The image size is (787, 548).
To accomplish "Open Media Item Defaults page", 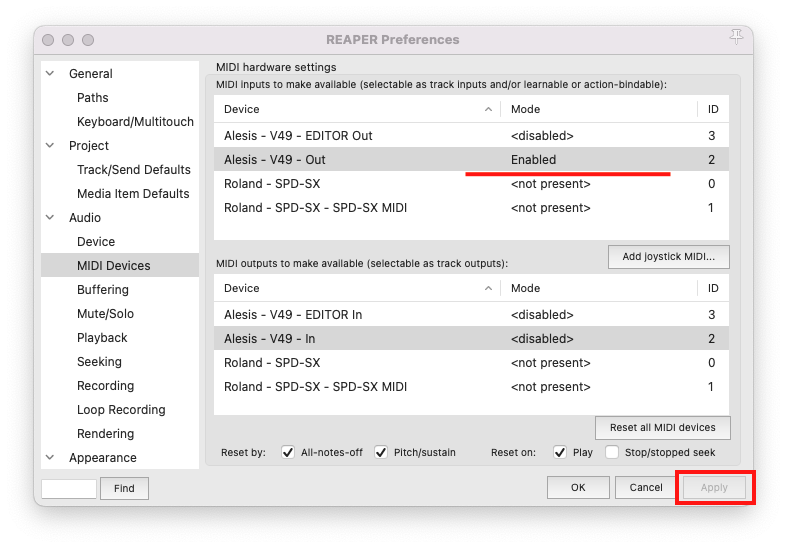I will tap(133, 194).
